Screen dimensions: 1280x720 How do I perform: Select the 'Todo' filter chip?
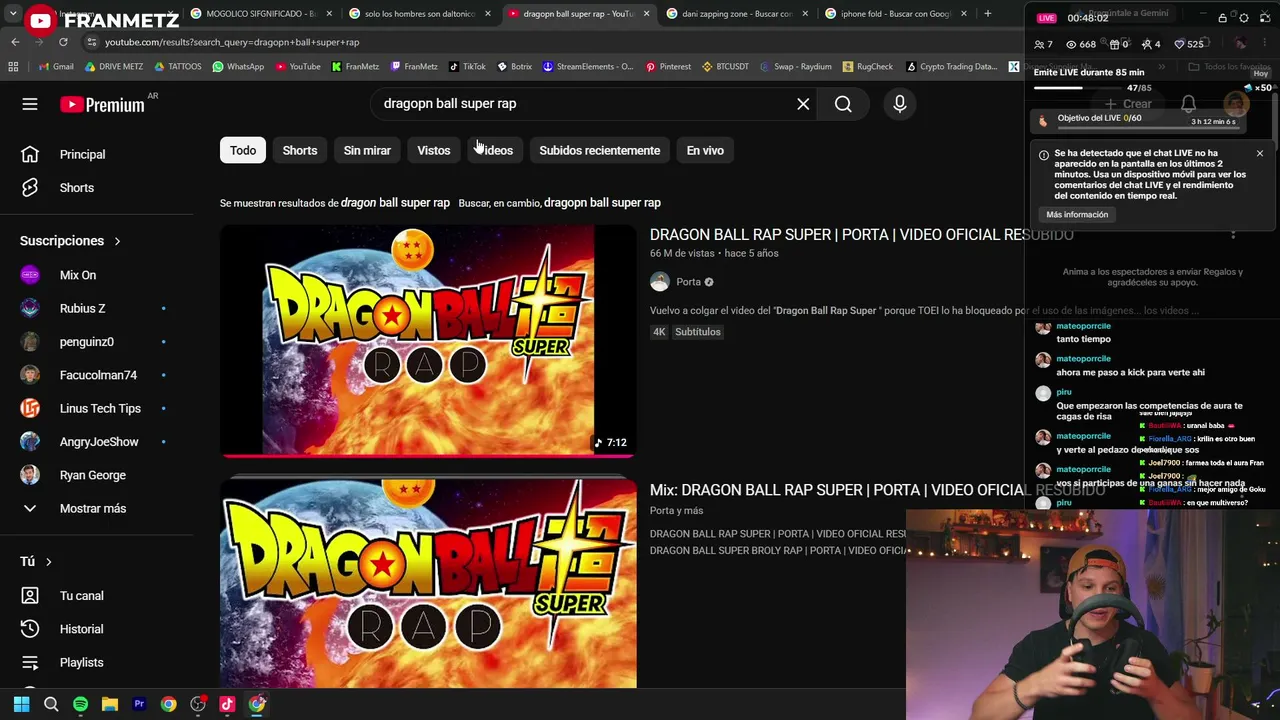coord(243,150)
